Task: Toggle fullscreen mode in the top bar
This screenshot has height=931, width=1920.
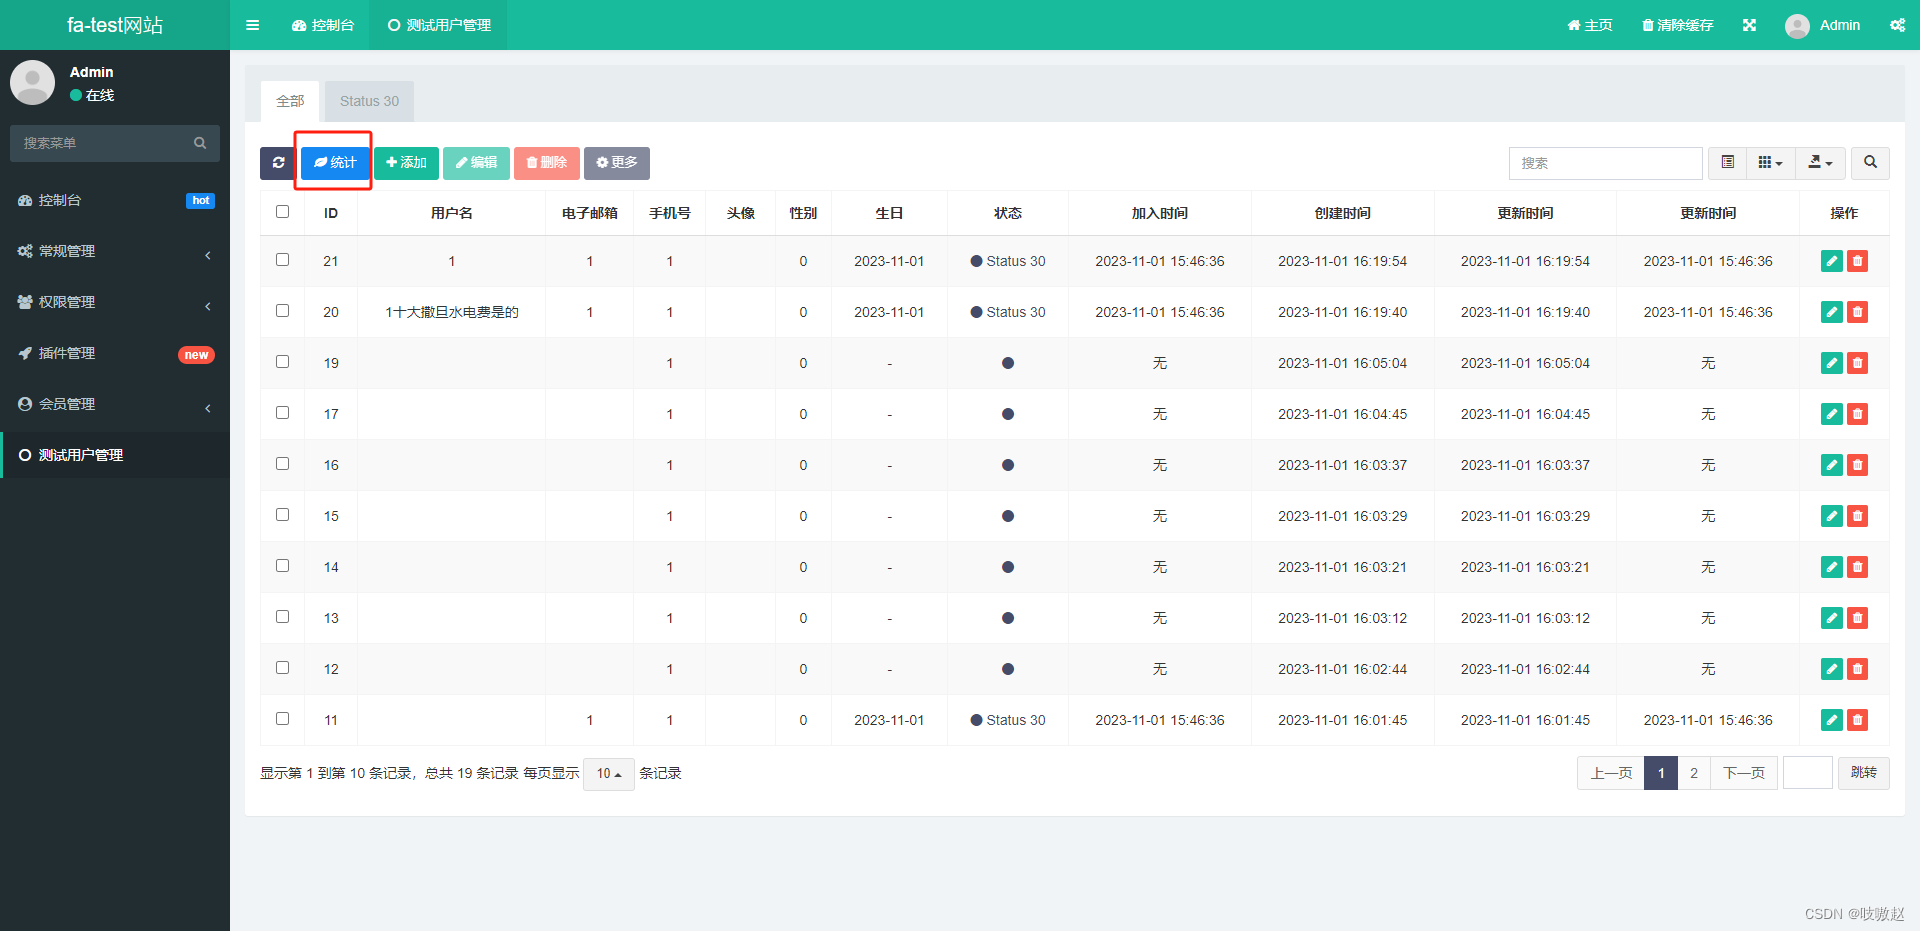Action: click(x=1749, y=25)
